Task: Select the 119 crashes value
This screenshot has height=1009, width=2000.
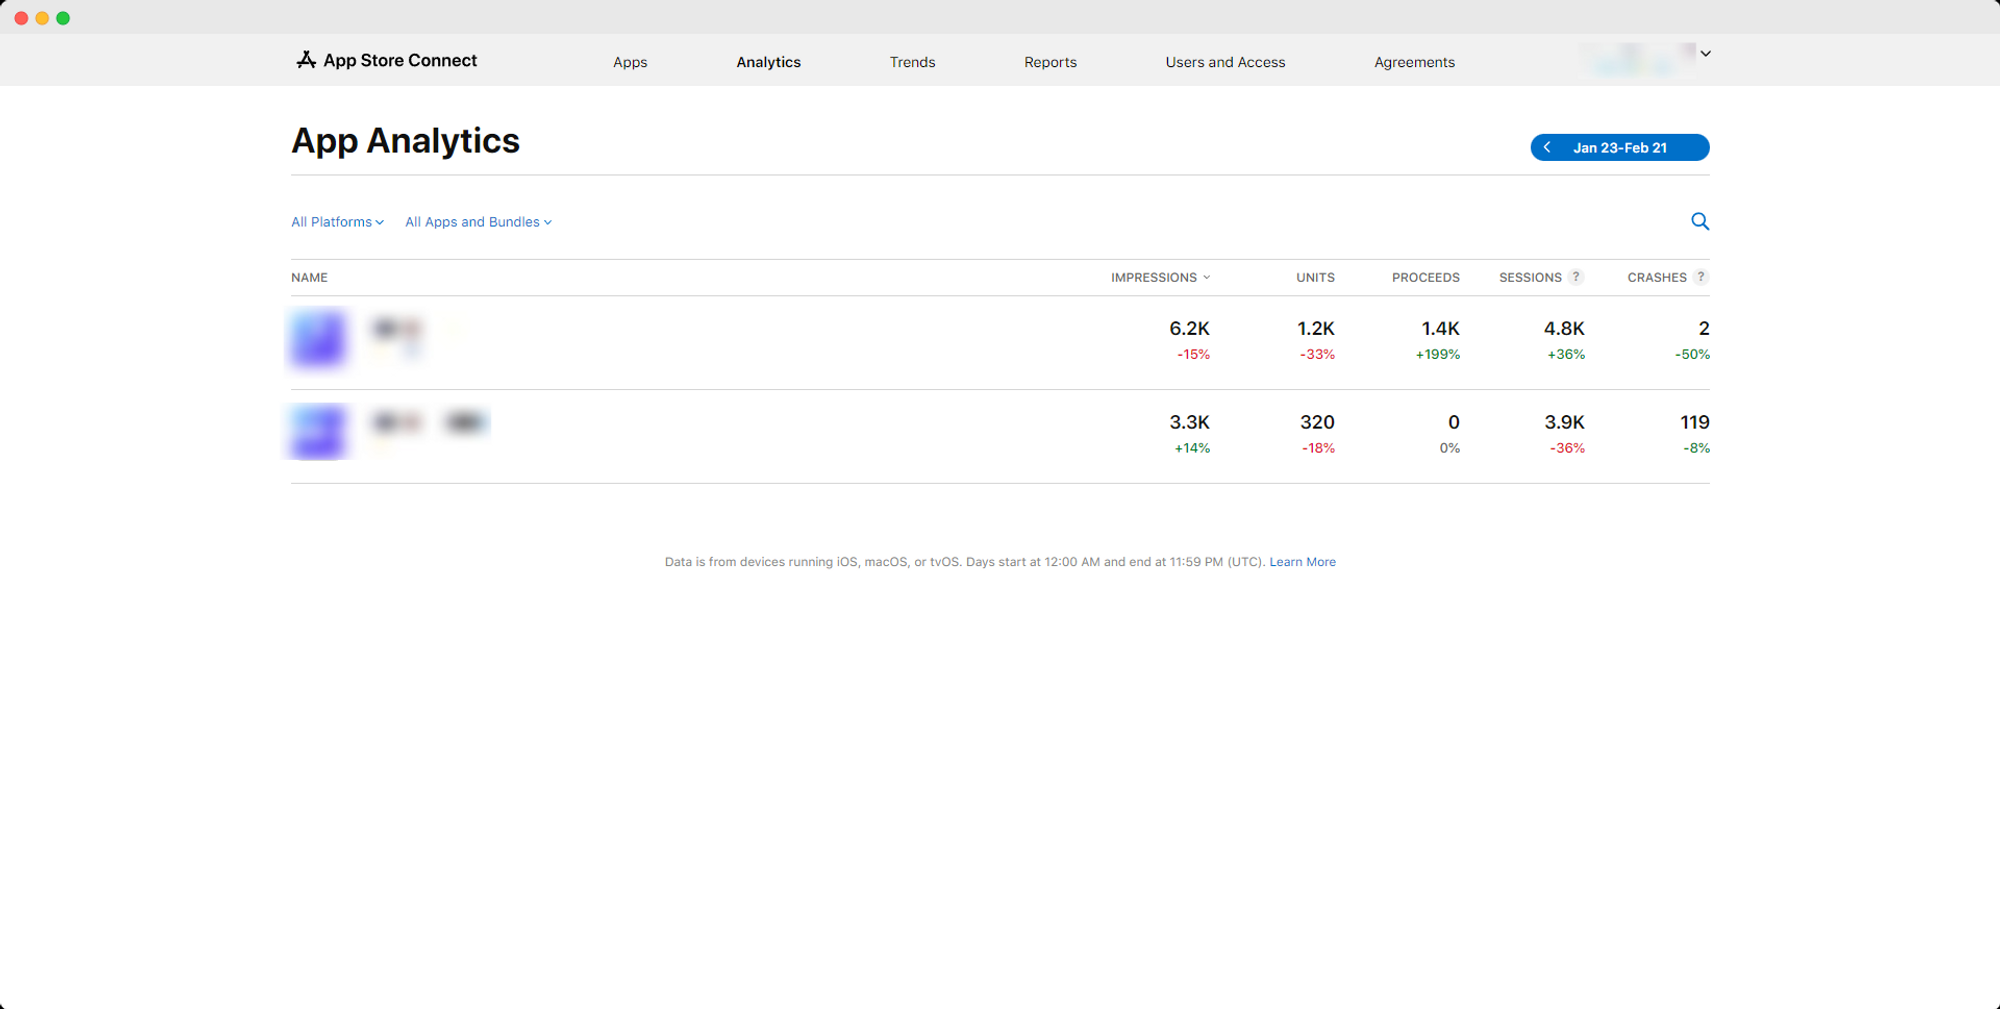Action: pos(1695,422)
